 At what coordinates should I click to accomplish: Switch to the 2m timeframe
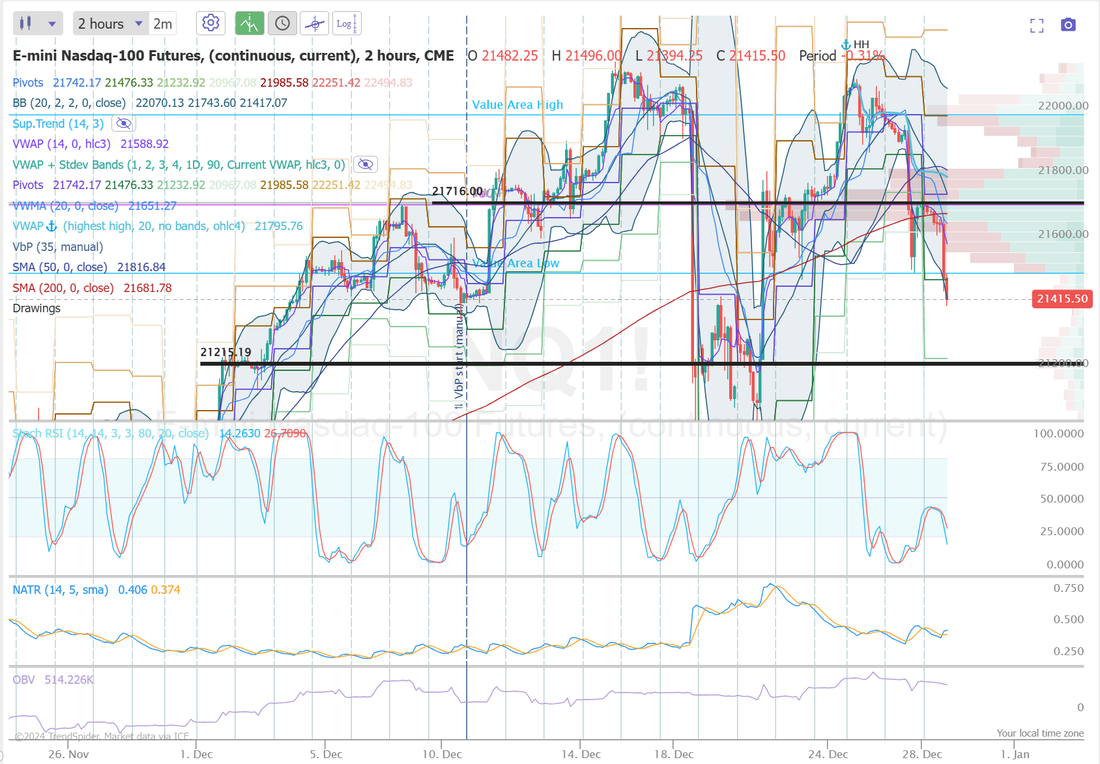coord(163,23)
